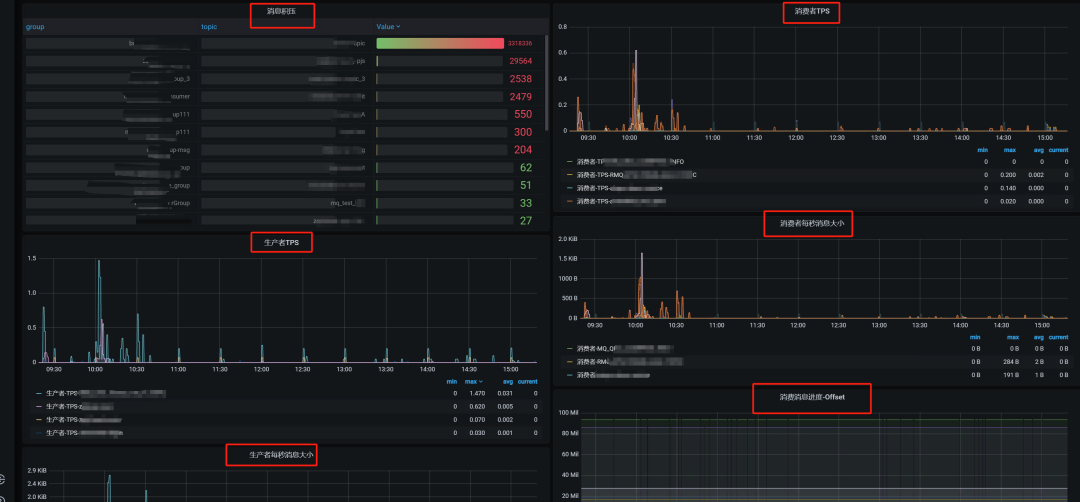Open the 消费者每秒消息大小 panel title menu
Viewport: 1080px width, 502px height.
(x=811, y=223)
